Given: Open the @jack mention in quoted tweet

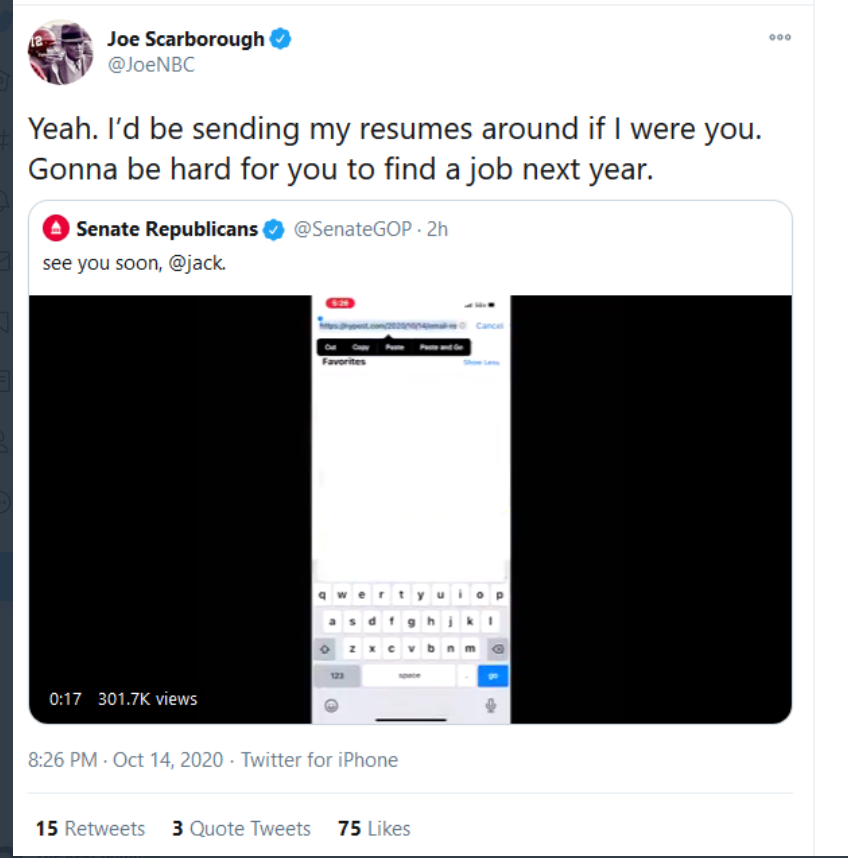Looking at the screenshot, I should (x=196, y=263).
